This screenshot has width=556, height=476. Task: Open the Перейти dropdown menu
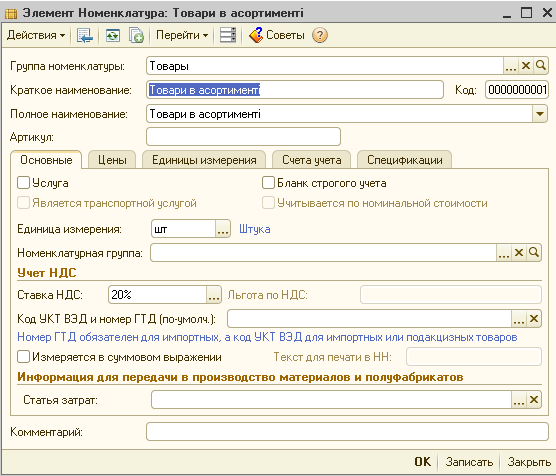tap(182, 35)
